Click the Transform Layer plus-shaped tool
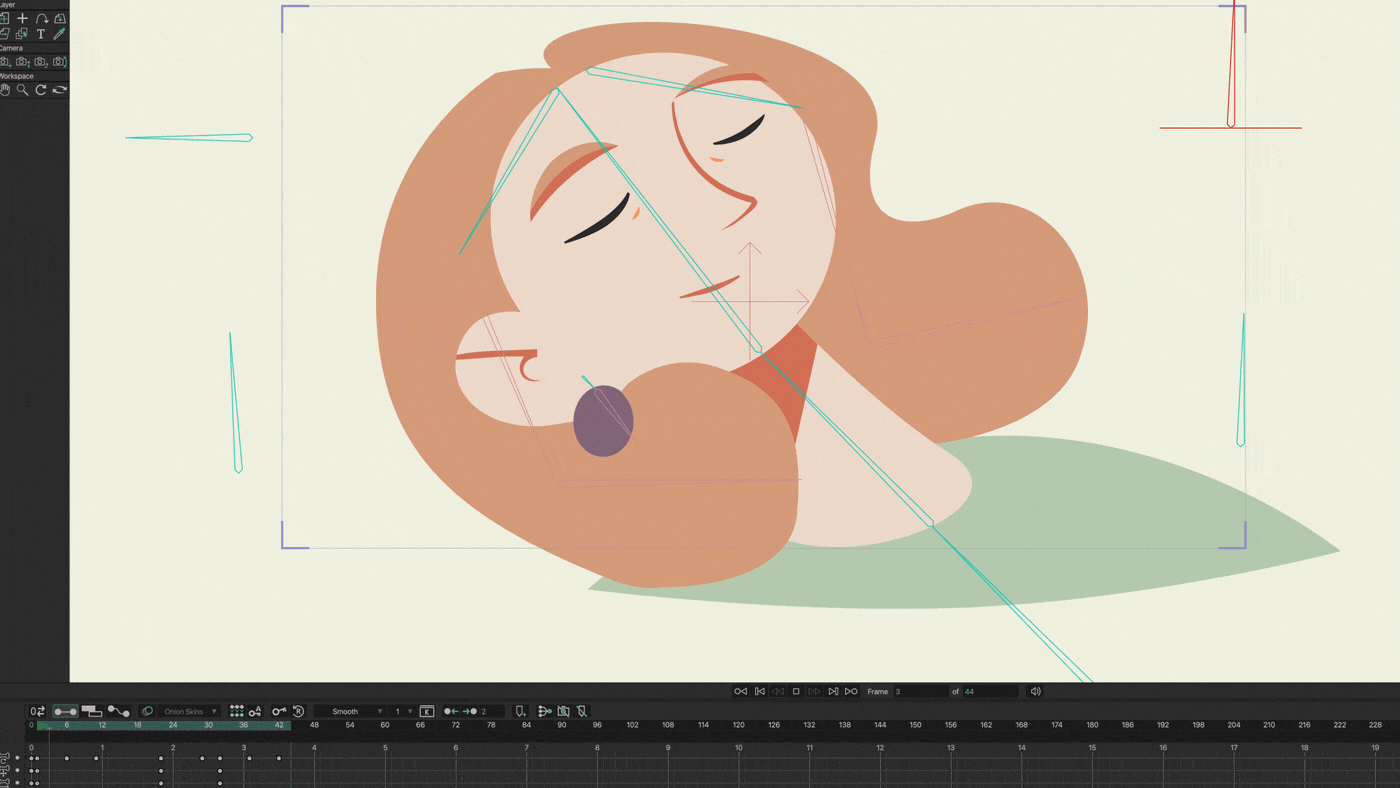The height and width of the screenshot is (788, 1400). pos(22,18)
